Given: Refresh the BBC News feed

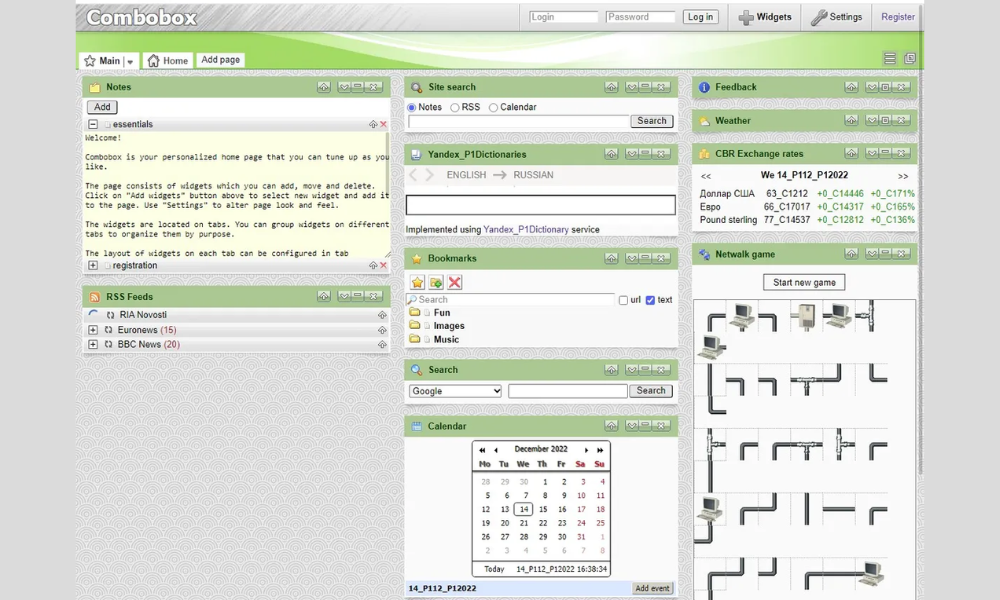Looking at the screenshot, I should pyautogui.click(x=108, y=344).
